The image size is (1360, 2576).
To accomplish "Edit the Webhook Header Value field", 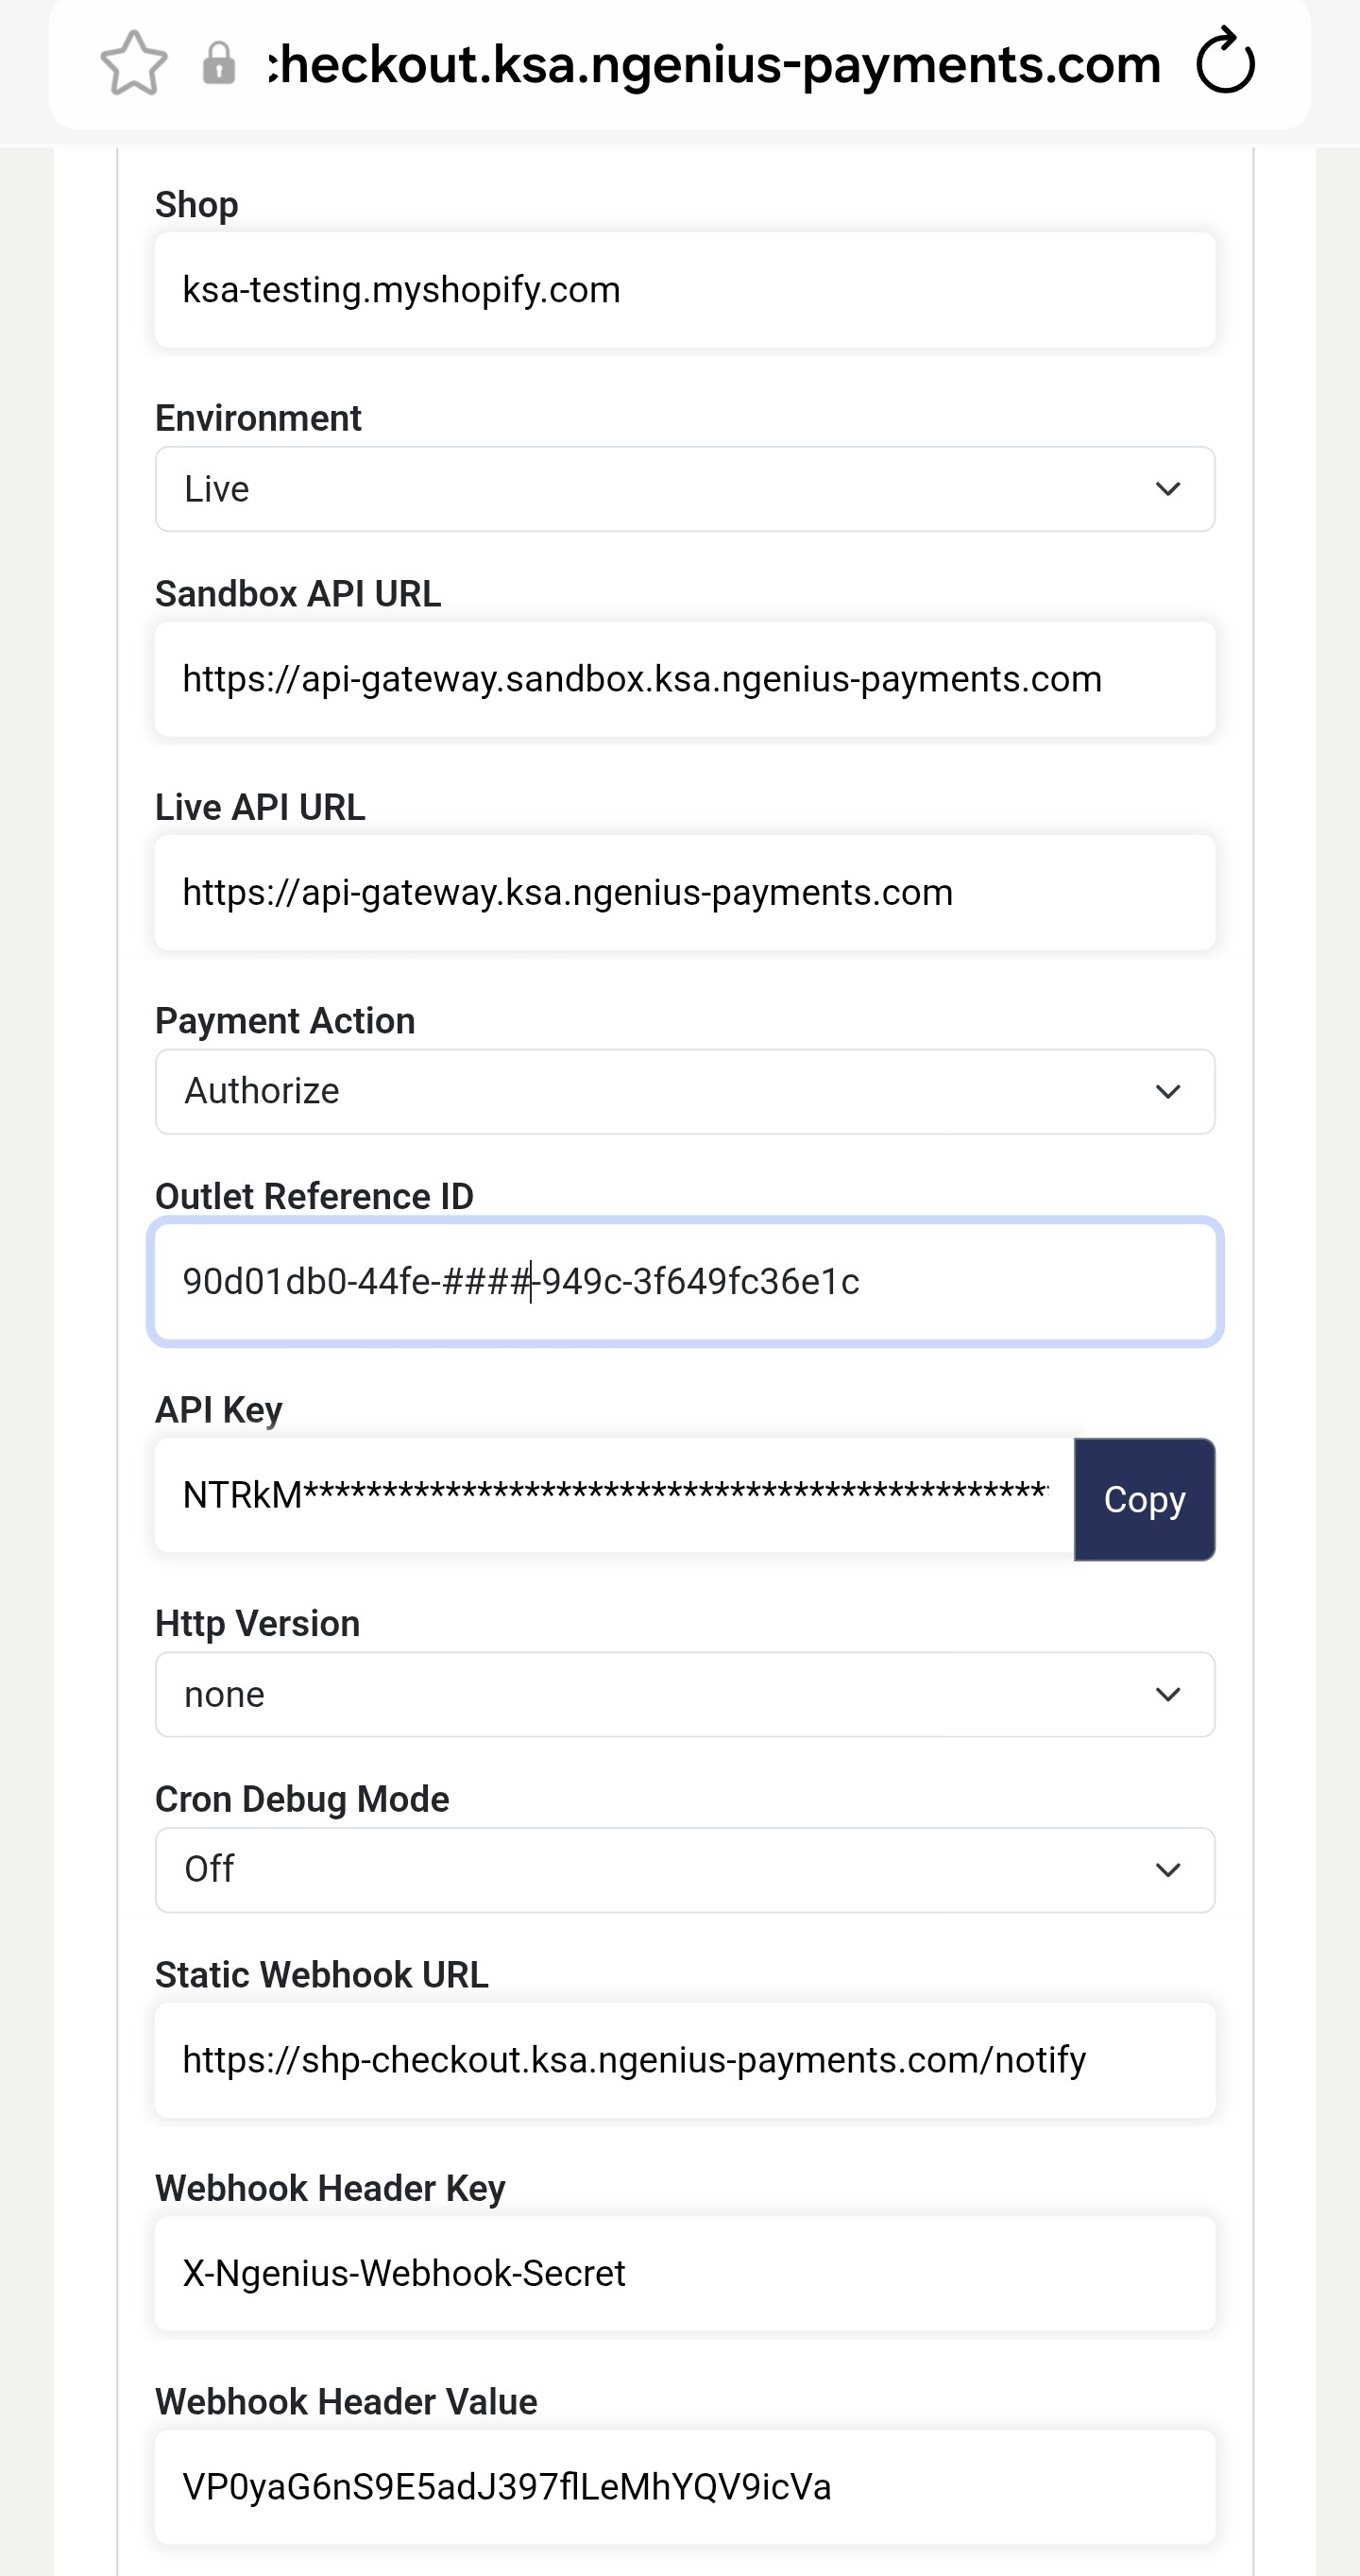I will (685, 2487).
